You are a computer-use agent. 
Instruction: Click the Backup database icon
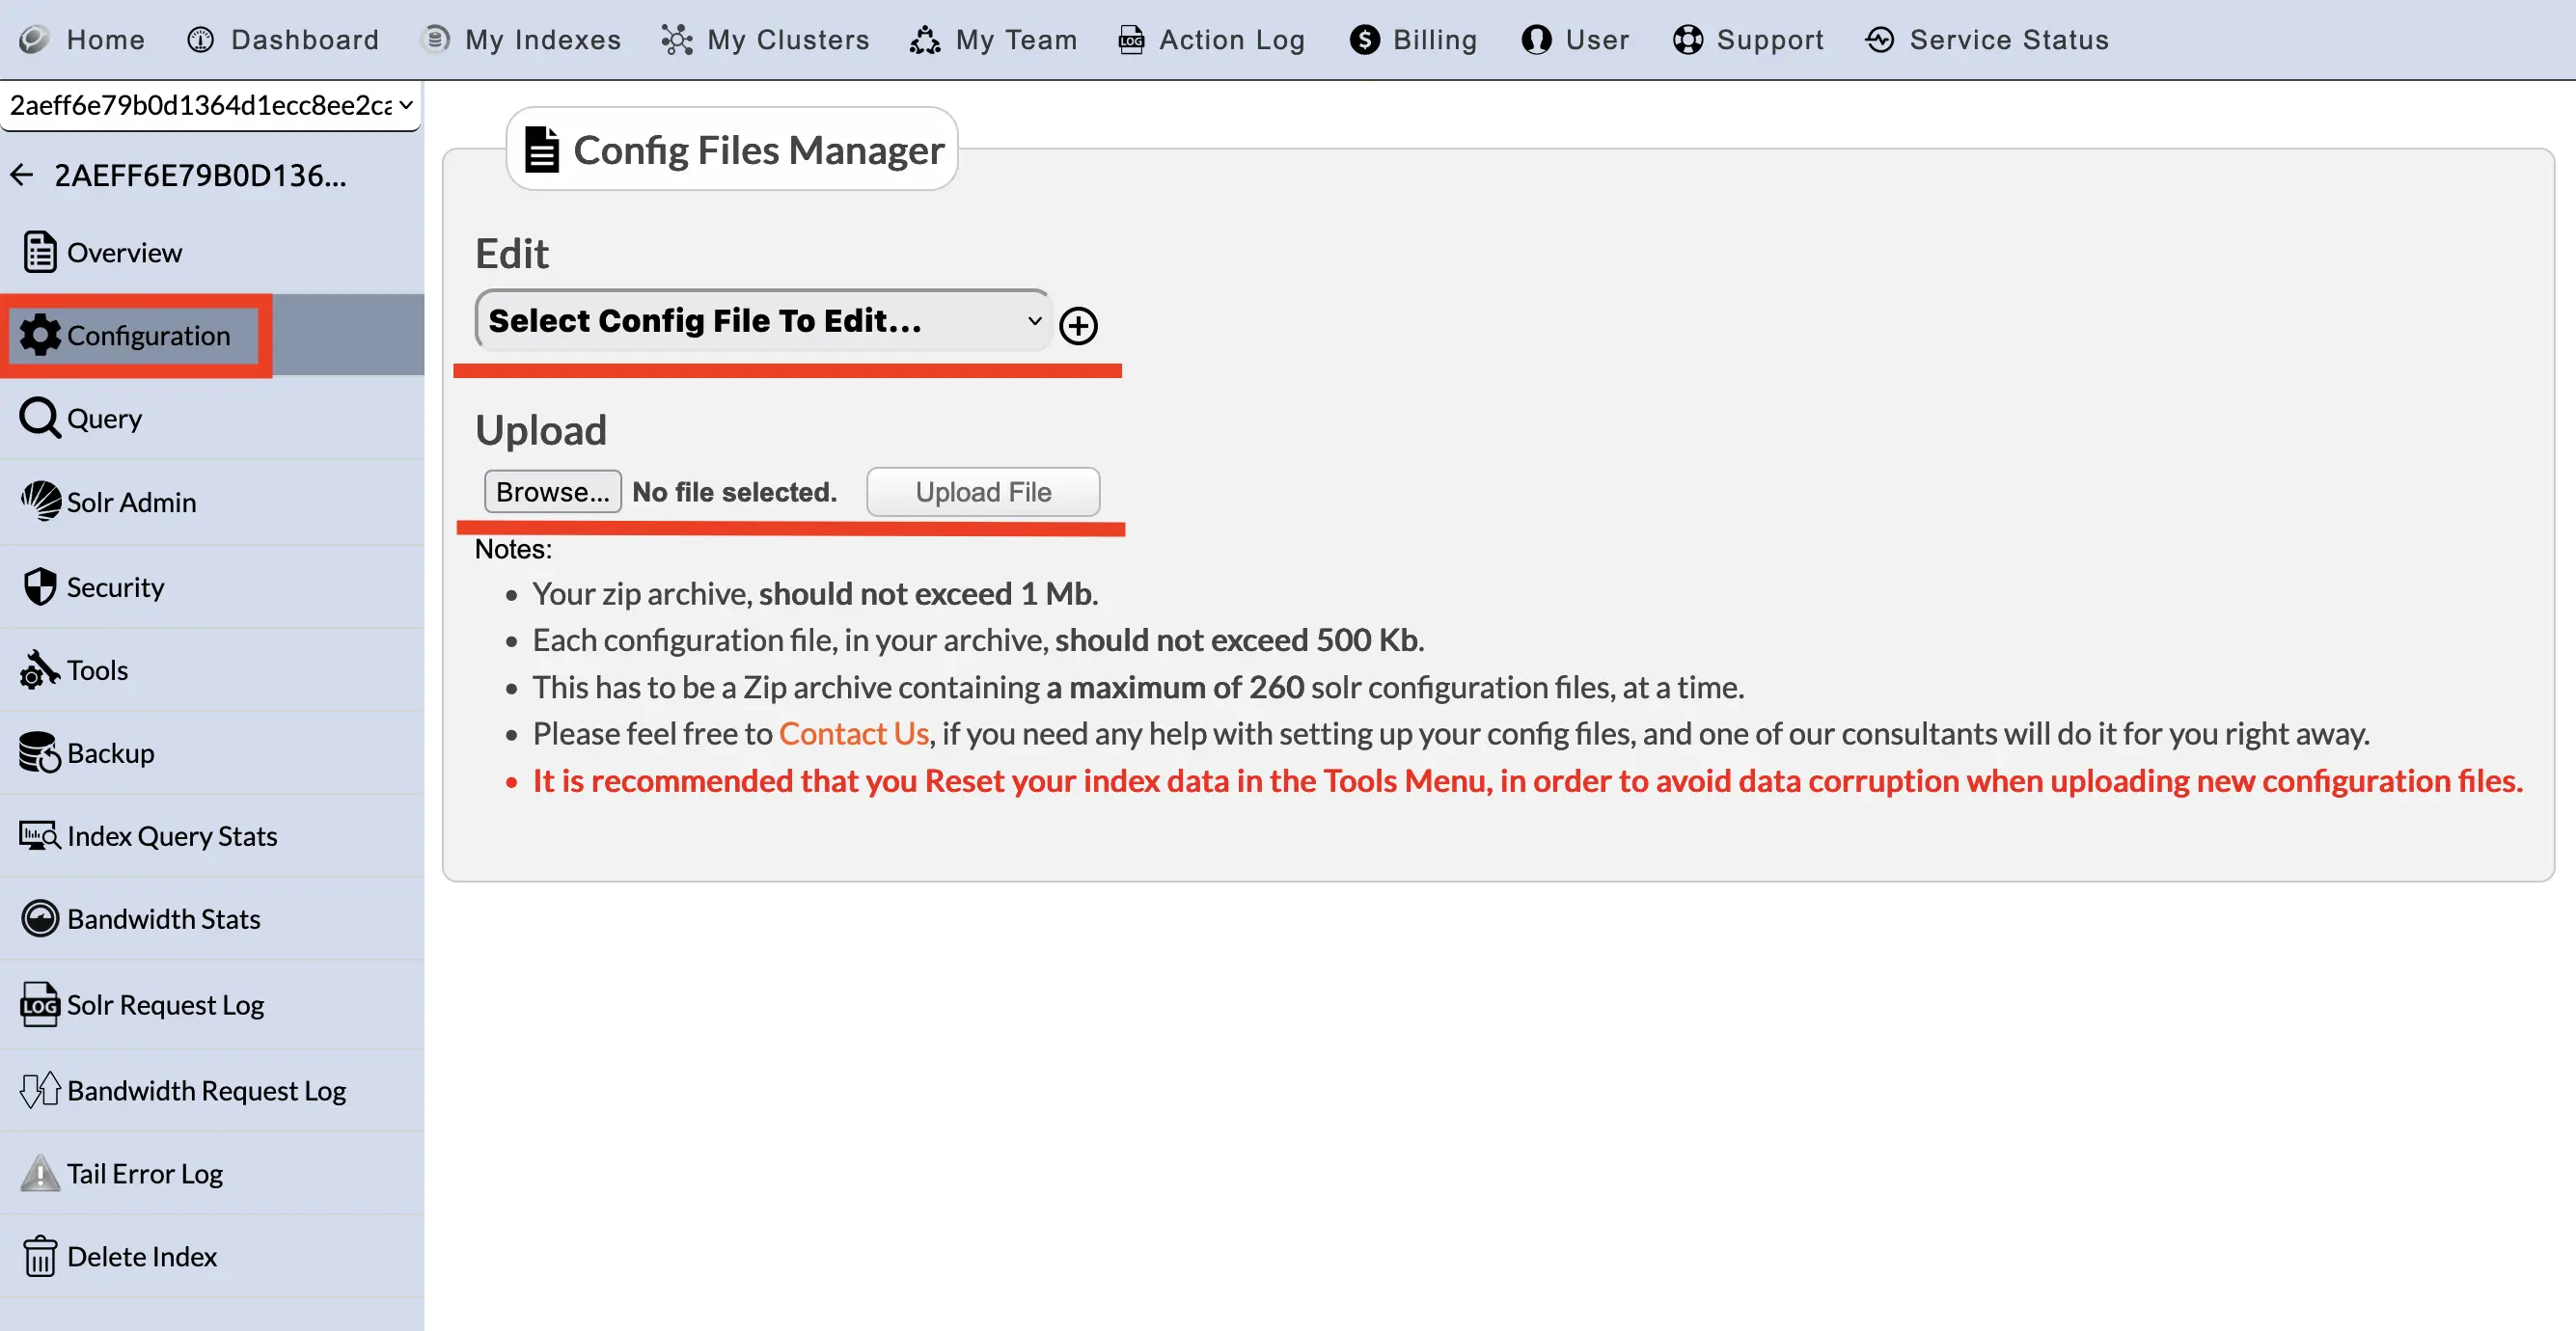(x=40, y=752)
